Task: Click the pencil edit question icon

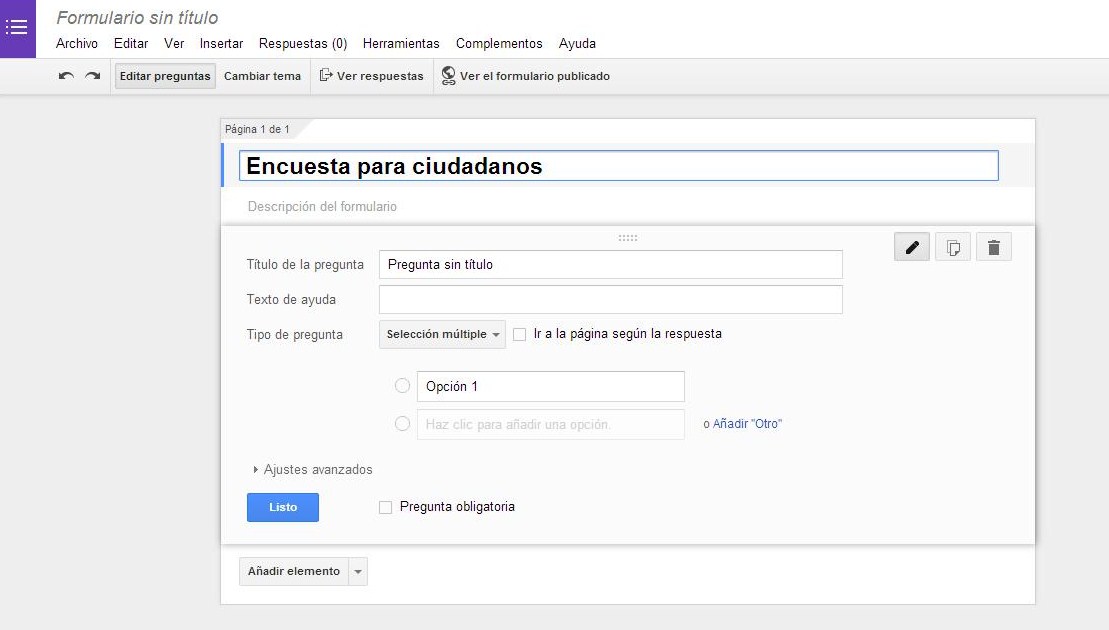Action: click(912, 248)
